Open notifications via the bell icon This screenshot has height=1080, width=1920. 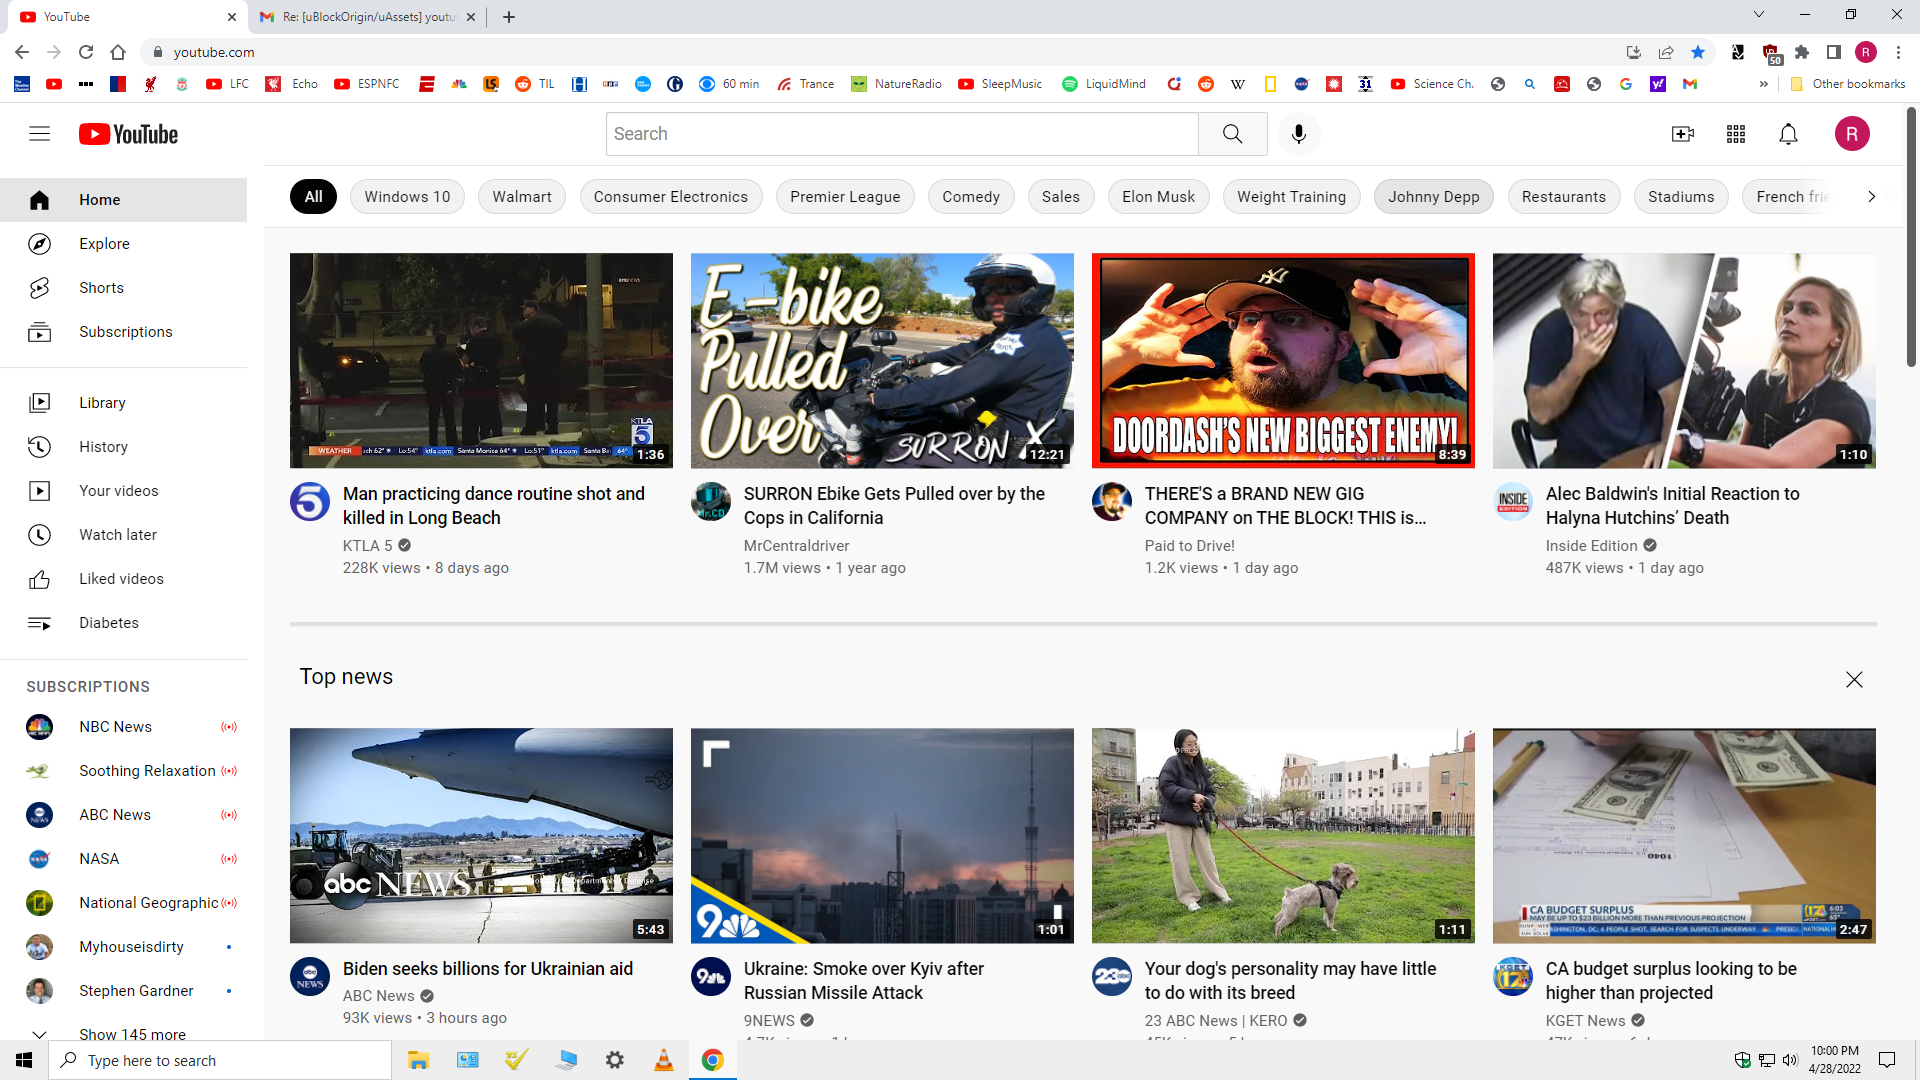[x=1789, y=133]
